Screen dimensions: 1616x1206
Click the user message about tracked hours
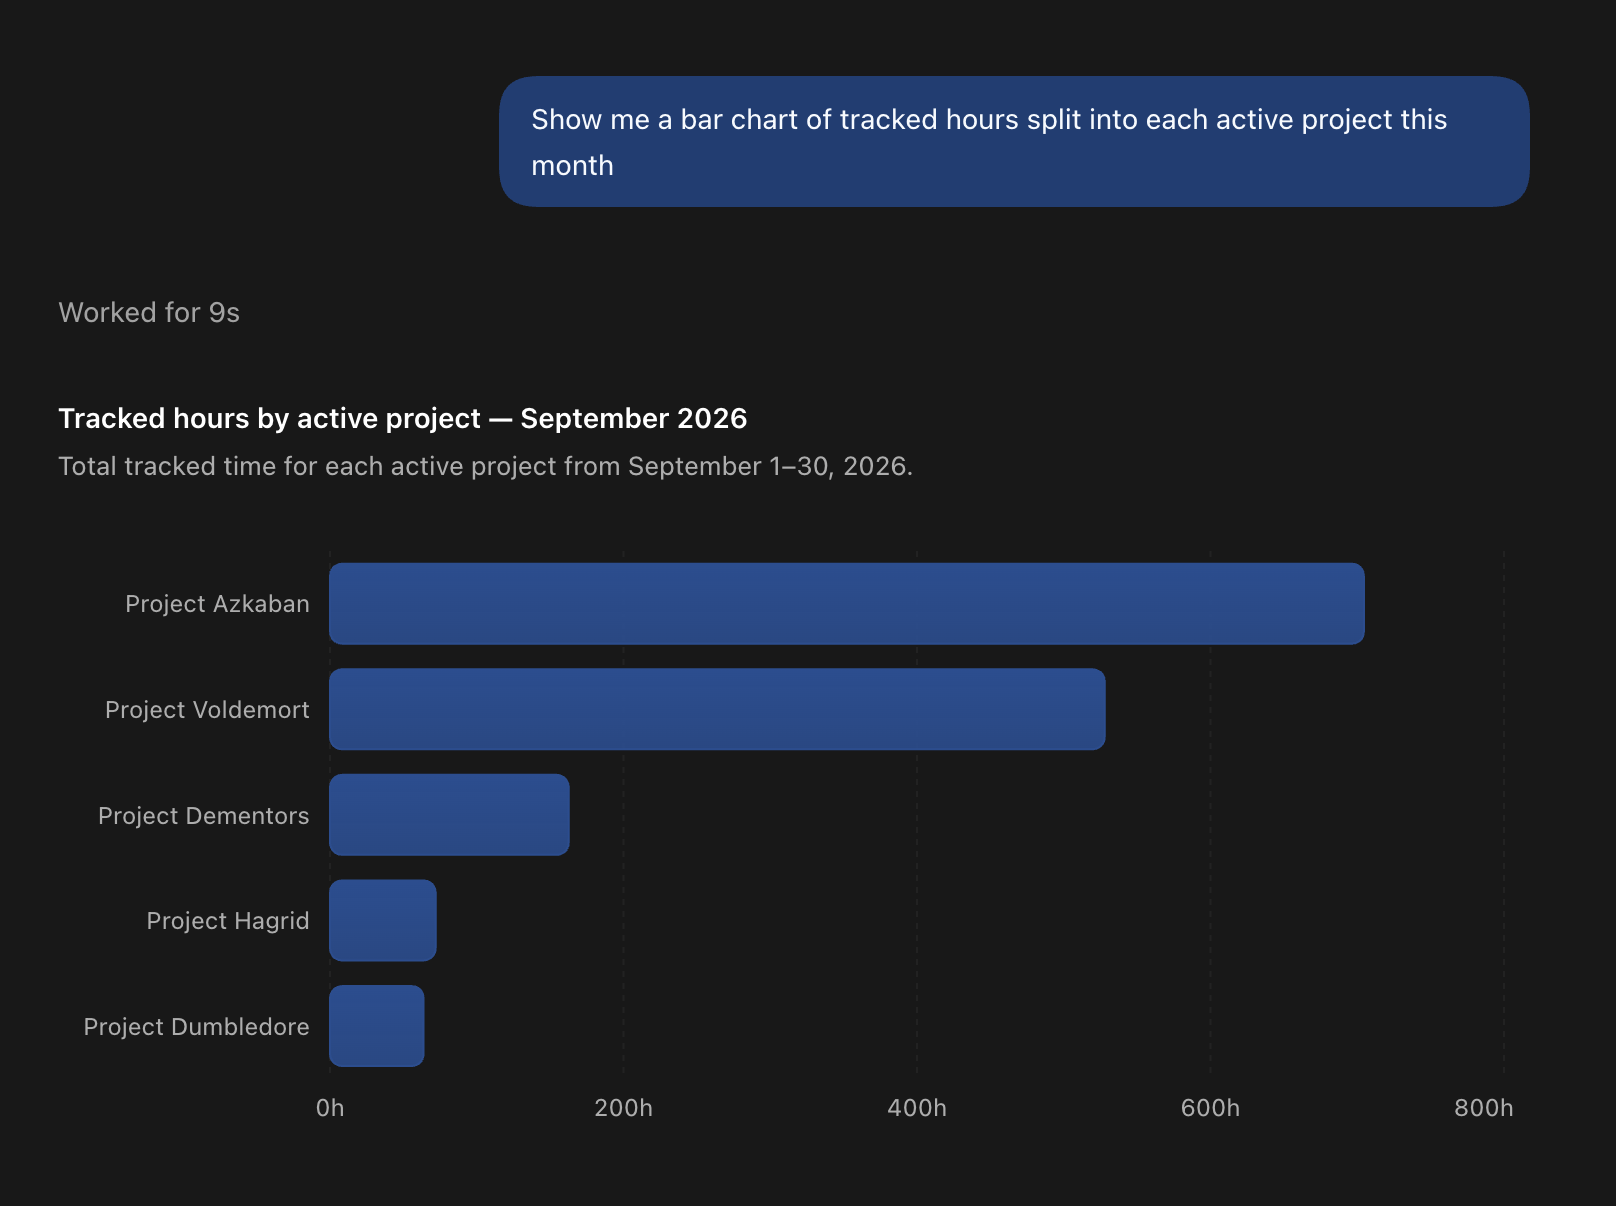(x=1014, y=142)
